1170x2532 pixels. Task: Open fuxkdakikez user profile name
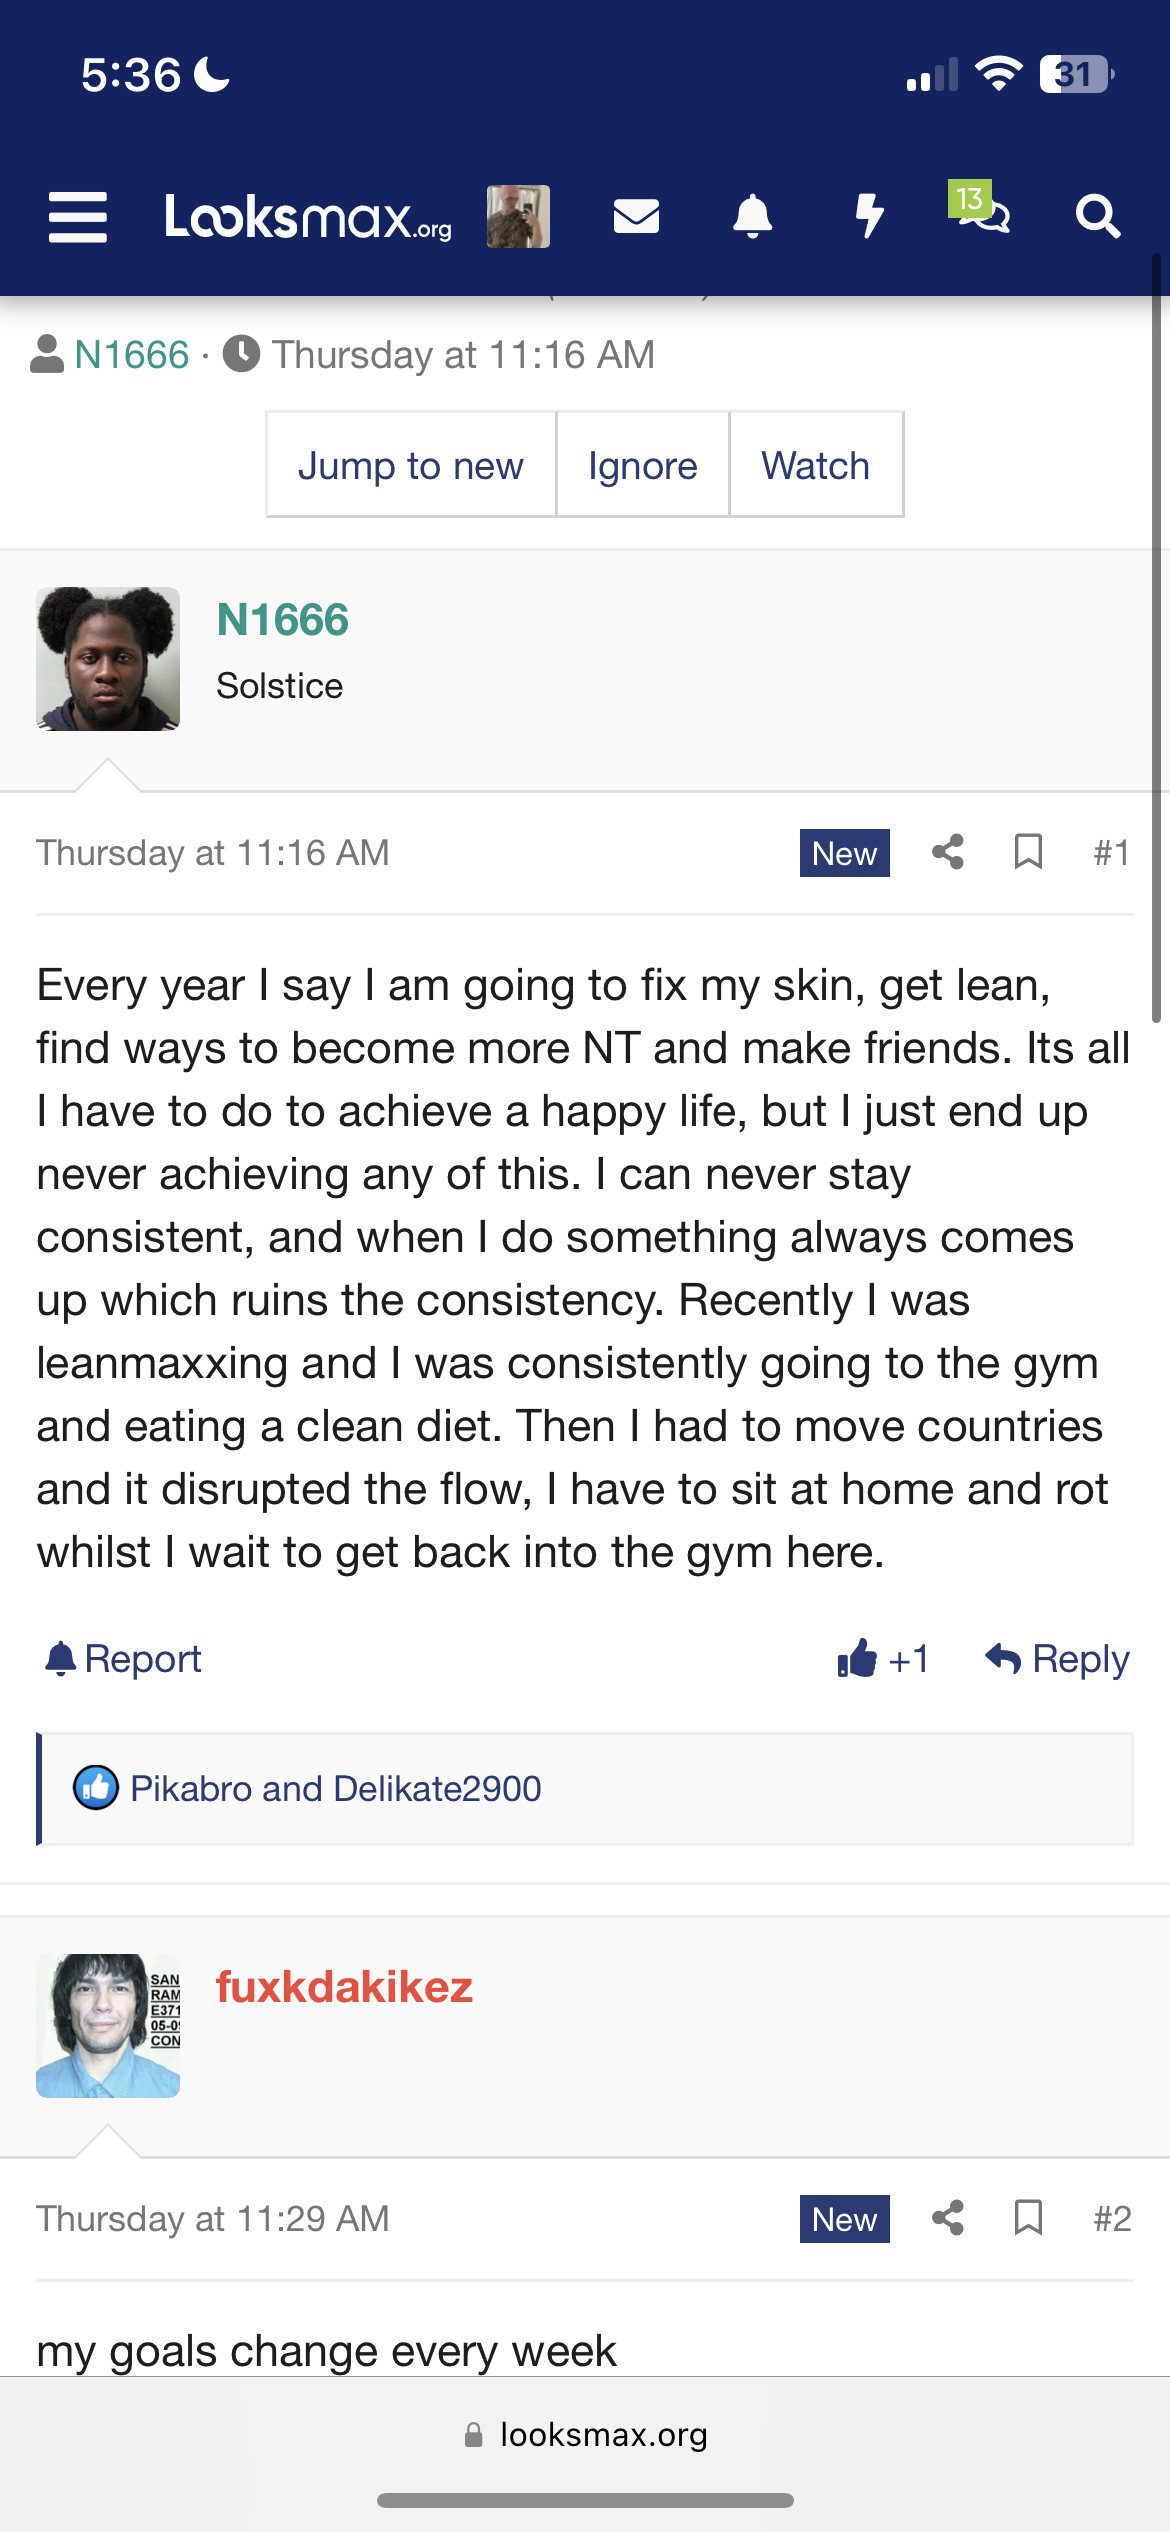pos(344,1986)
